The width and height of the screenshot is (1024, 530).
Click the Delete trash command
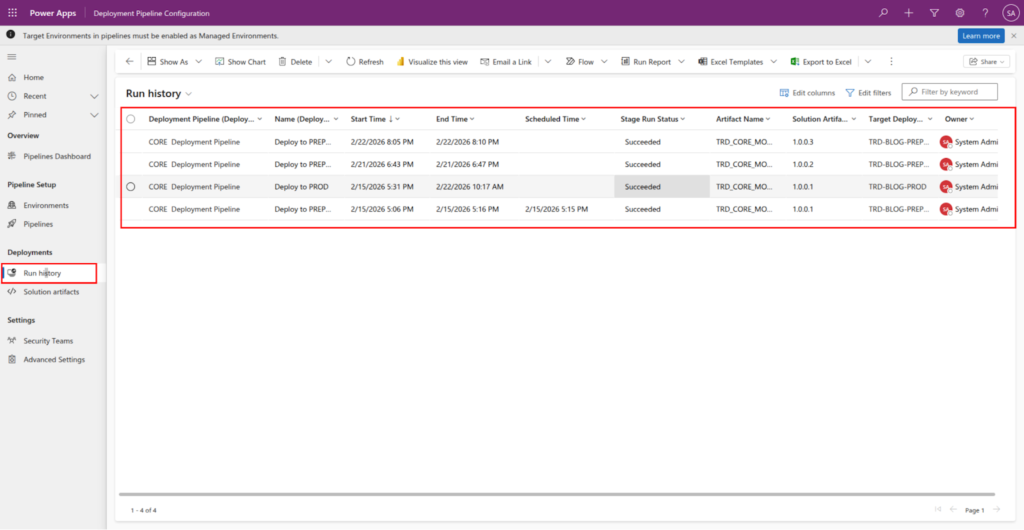pos(294,62)
